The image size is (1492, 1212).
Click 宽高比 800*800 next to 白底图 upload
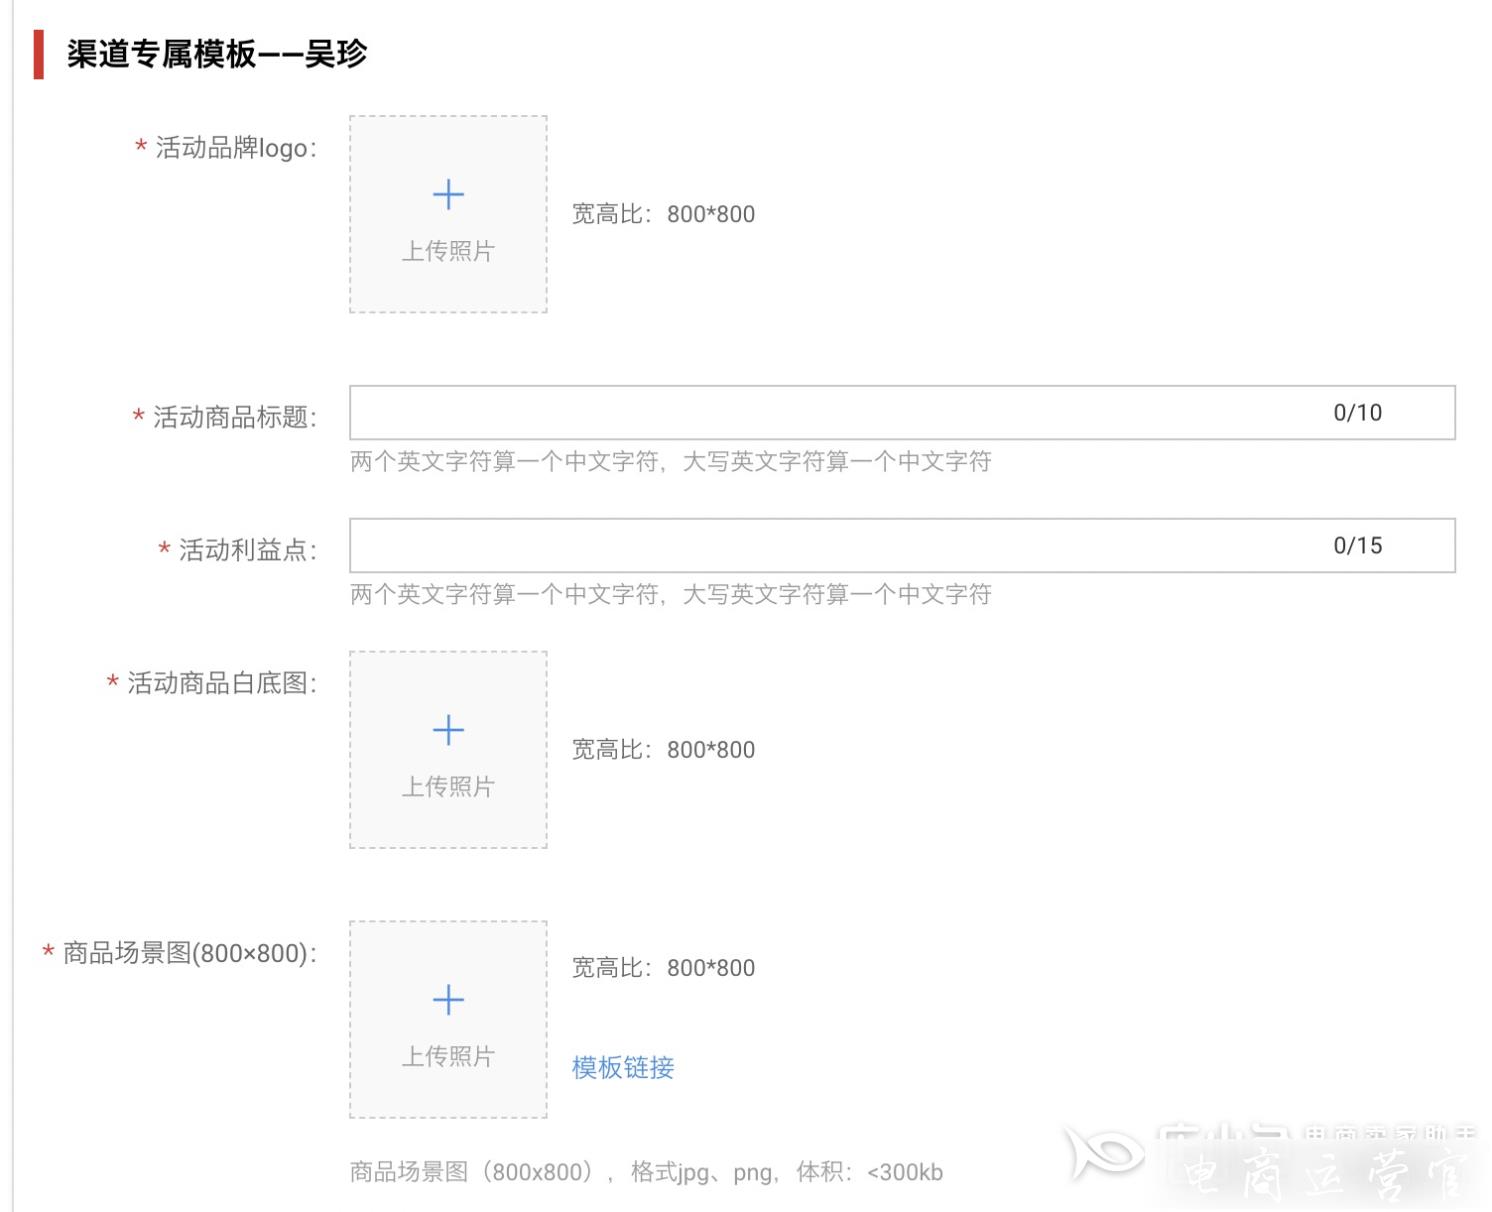click(x=663, y=750)
